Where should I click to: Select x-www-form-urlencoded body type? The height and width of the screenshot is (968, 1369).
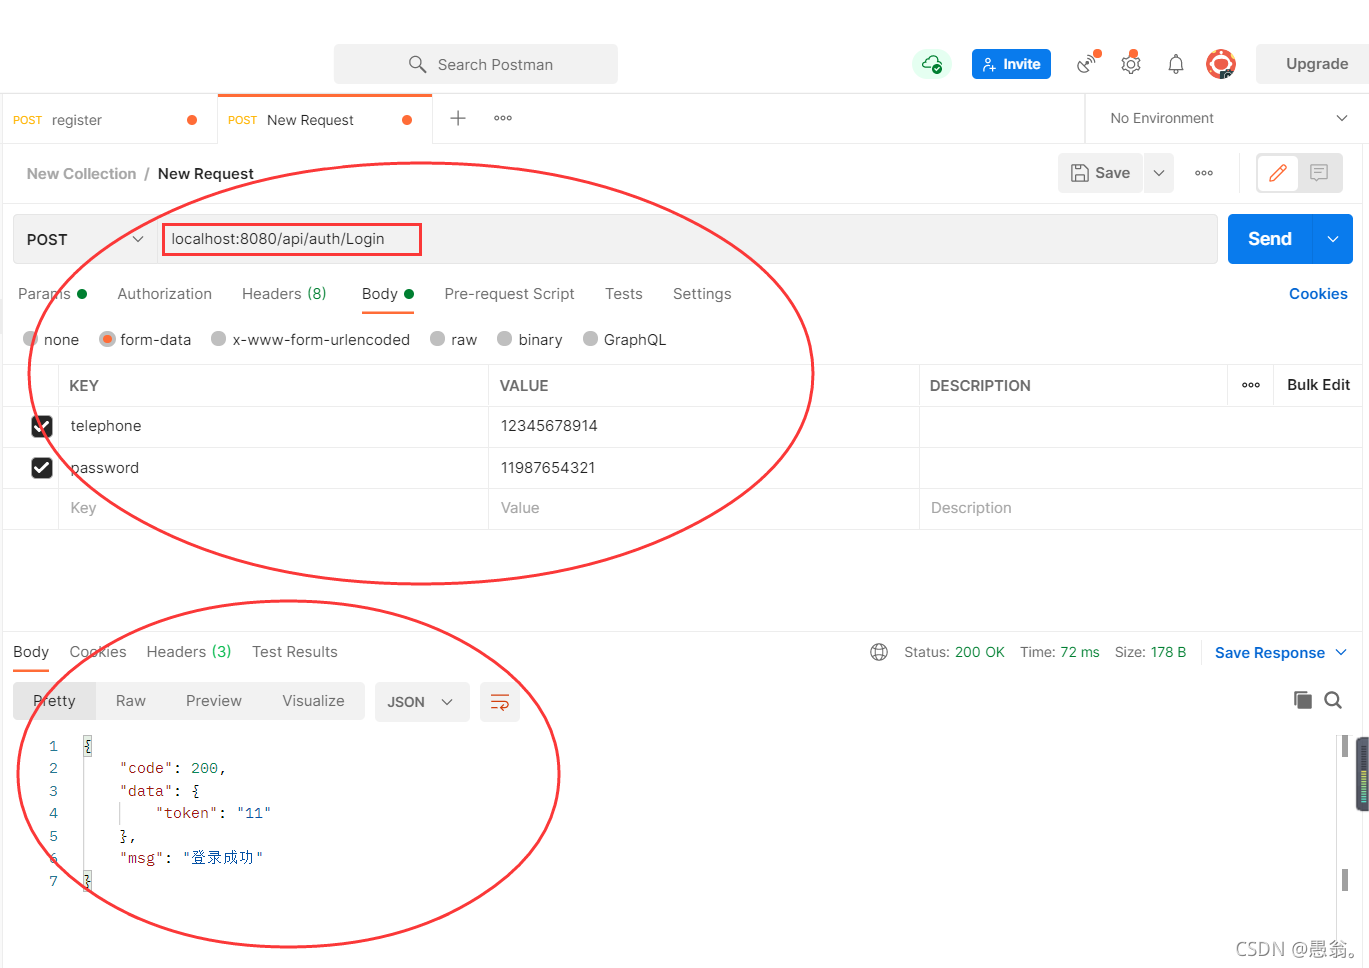point(219,339)
